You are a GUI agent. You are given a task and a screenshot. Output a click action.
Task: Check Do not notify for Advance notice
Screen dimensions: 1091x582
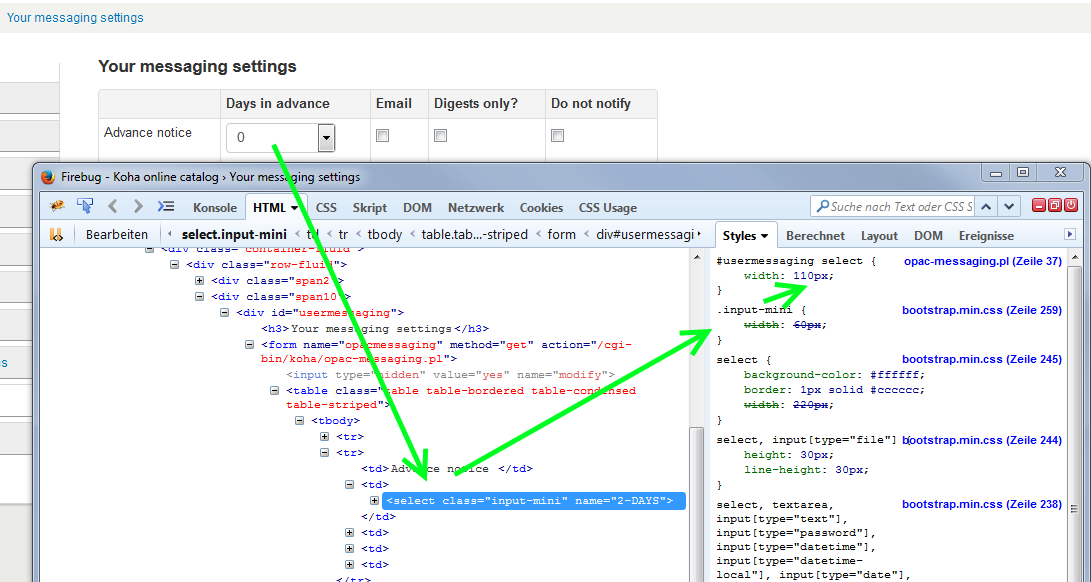pyautogui.click(x=558, y=136)
